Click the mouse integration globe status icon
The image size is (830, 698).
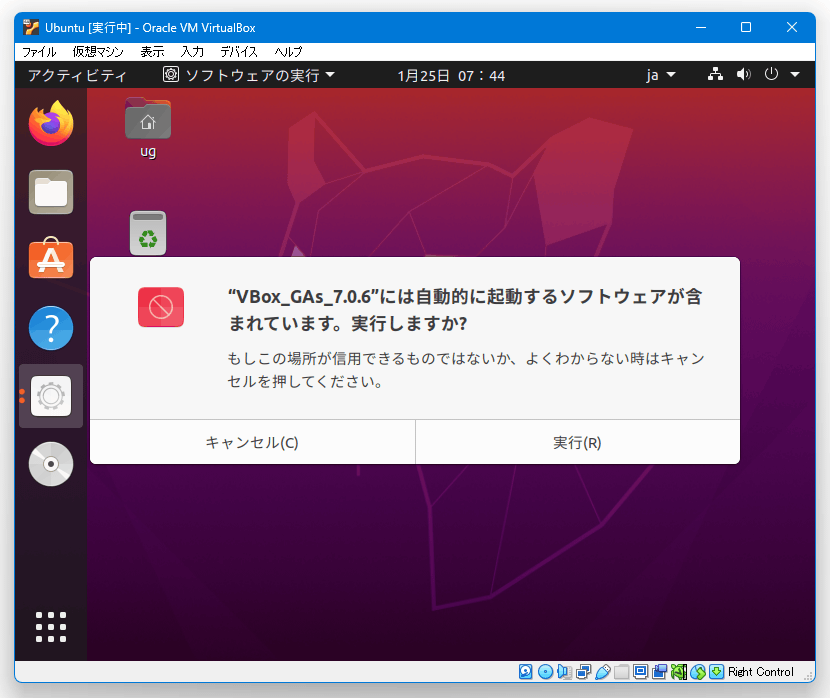point(698,672)
